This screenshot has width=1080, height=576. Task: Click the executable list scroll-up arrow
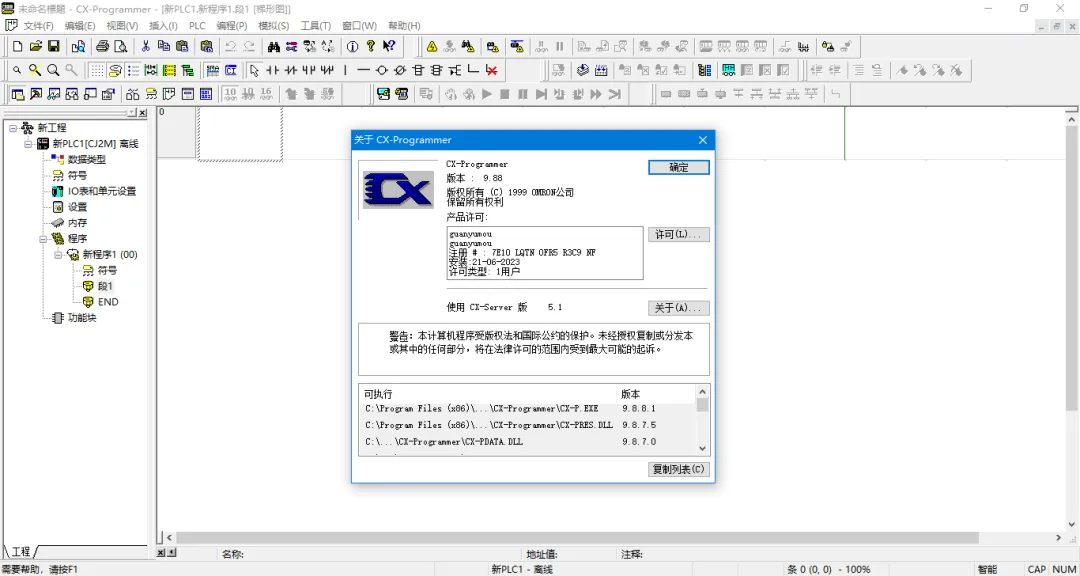pyautogui.click(x=703, y=392)
